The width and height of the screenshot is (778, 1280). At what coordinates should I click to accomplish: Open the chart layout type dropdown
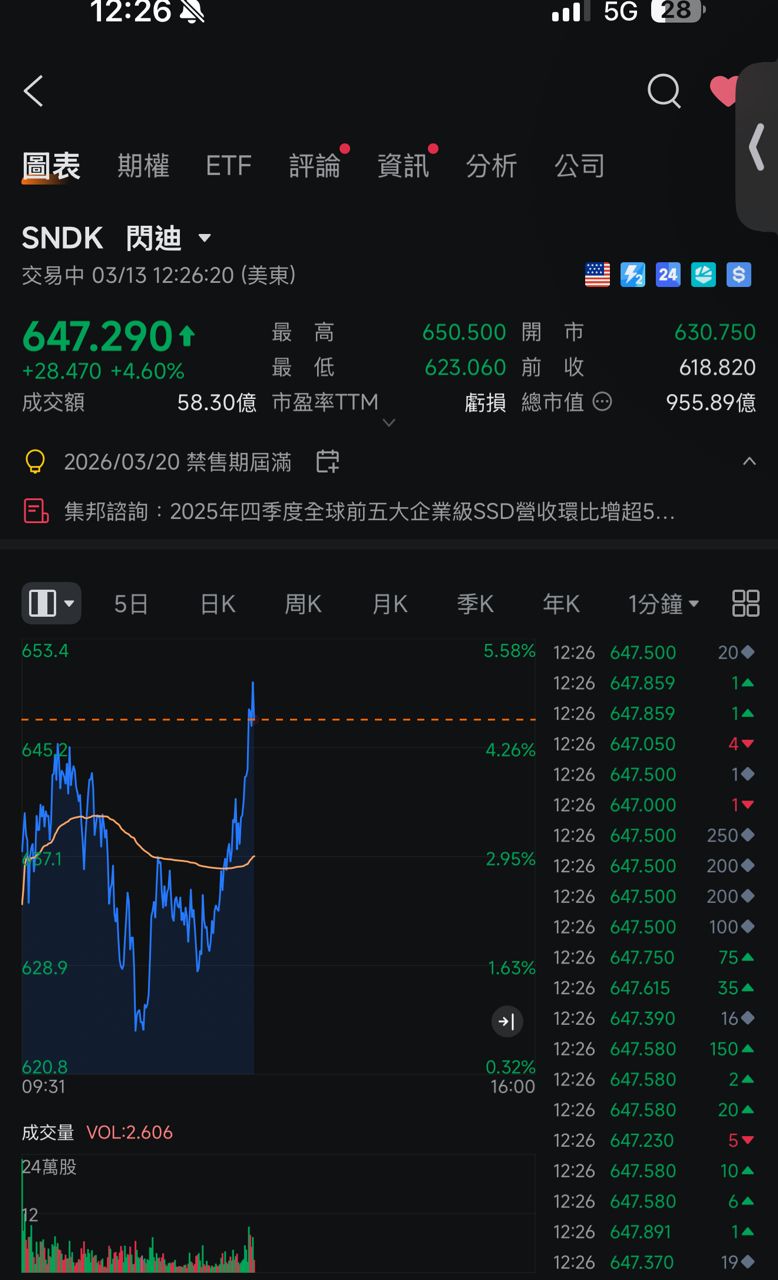51,603
